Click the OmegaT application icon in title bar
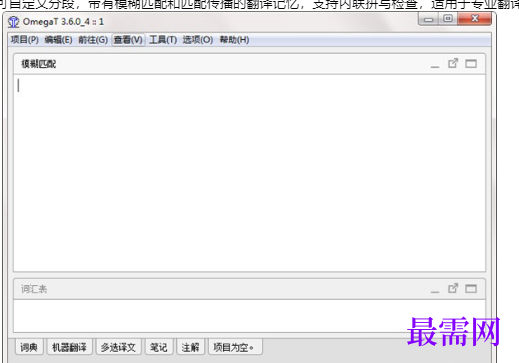519x363 pixels. [13, 22]
